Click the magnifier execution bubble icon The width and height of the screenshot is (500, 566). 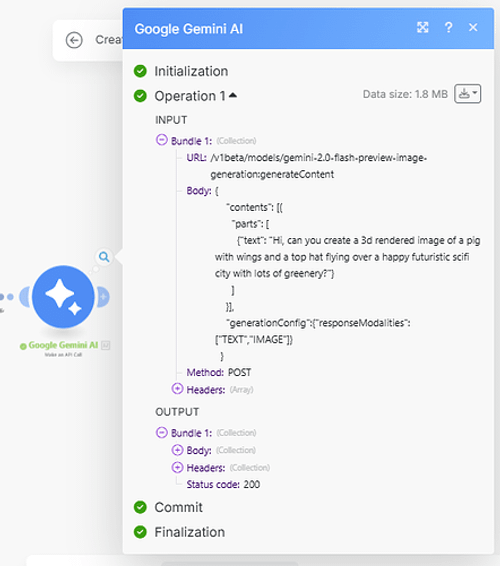104,257
